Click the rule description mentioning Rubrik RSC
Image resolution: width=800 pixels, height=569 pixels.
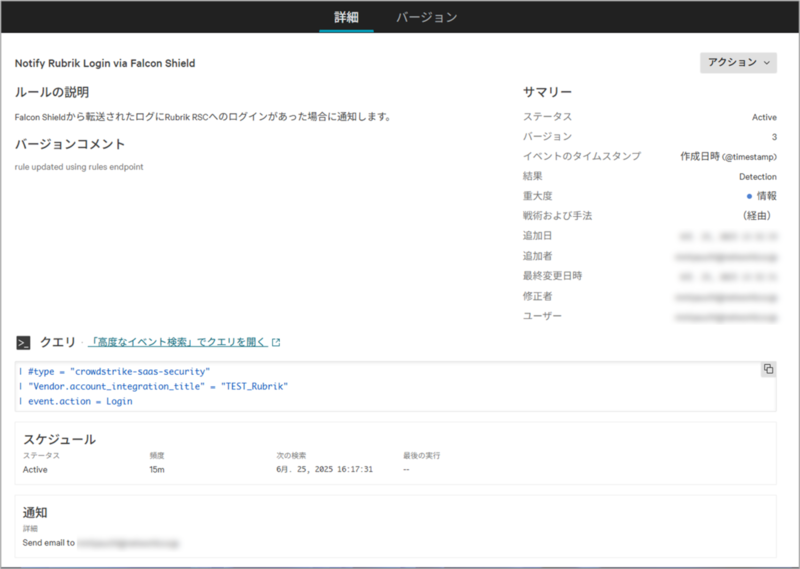(x=203, y=117)
